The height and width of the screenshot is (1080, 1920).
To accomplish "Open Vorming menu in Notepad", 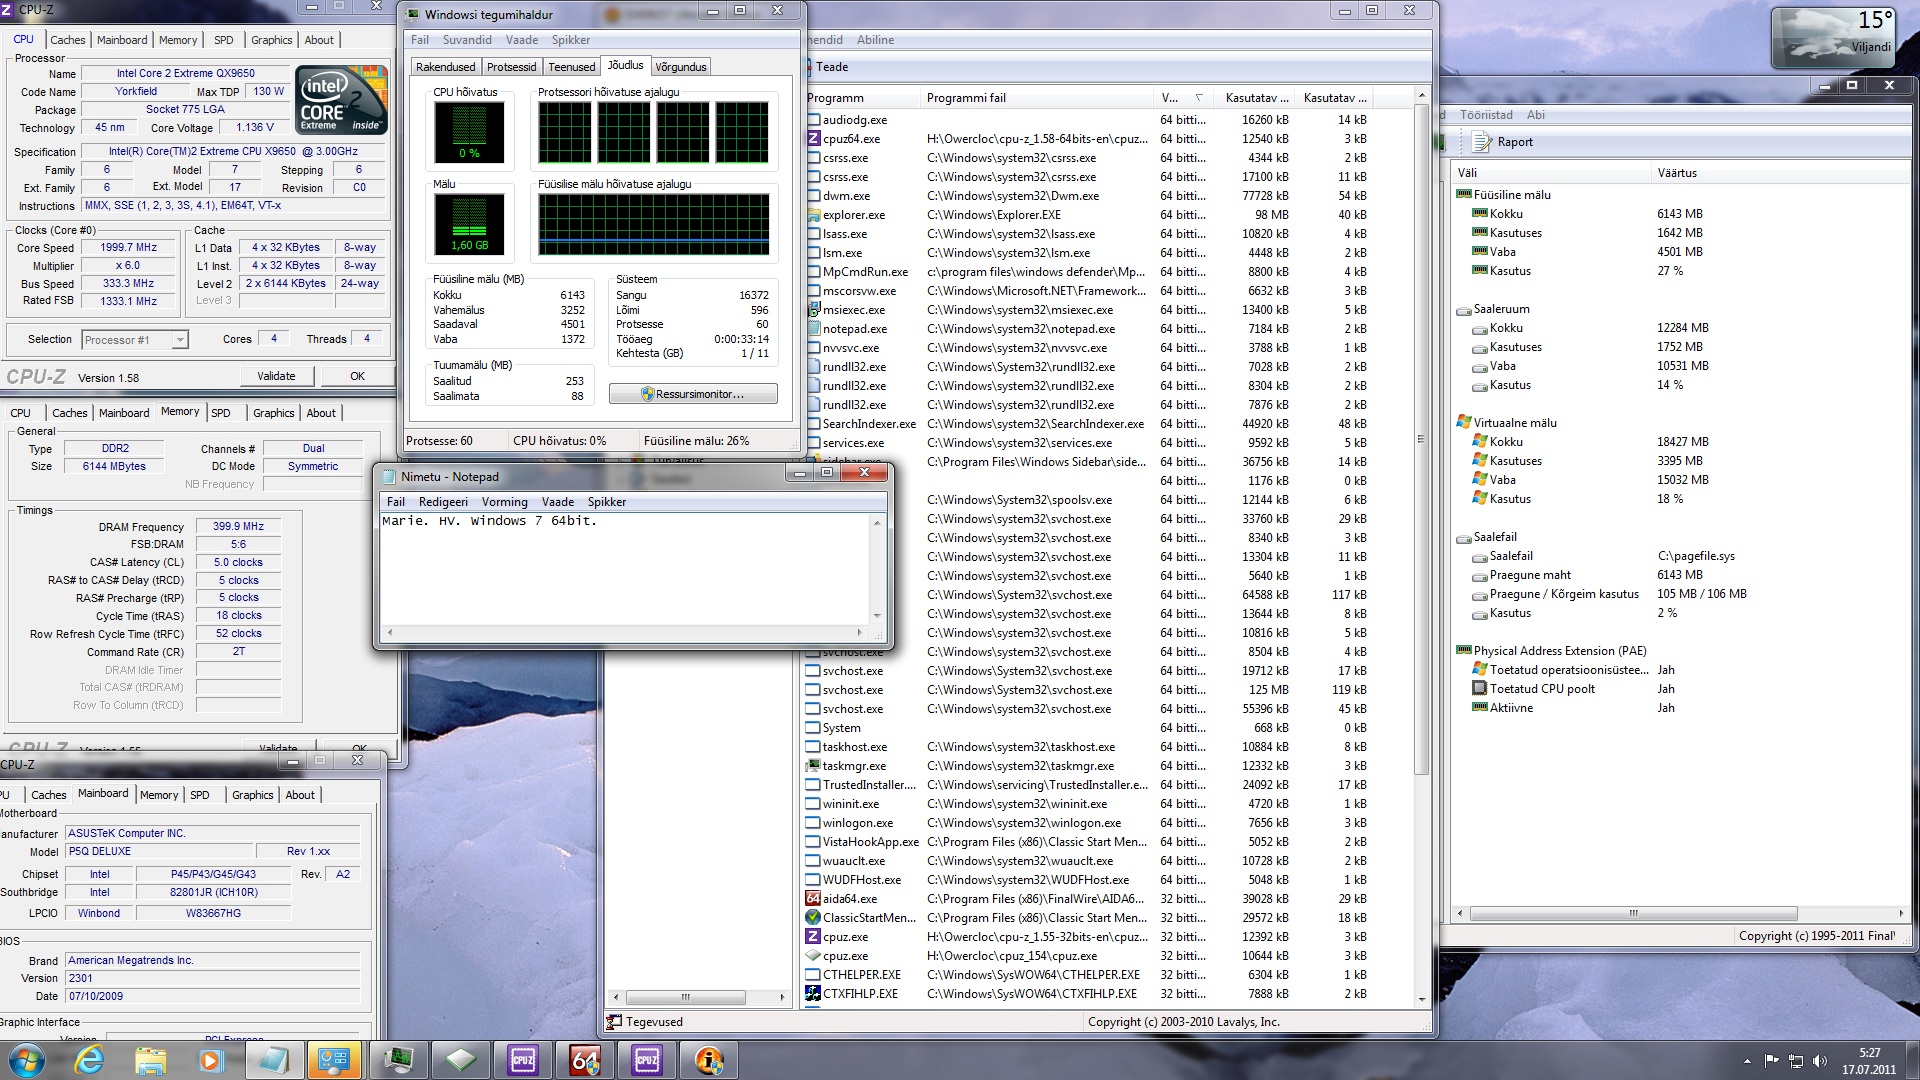I will (x=504, y=502).
